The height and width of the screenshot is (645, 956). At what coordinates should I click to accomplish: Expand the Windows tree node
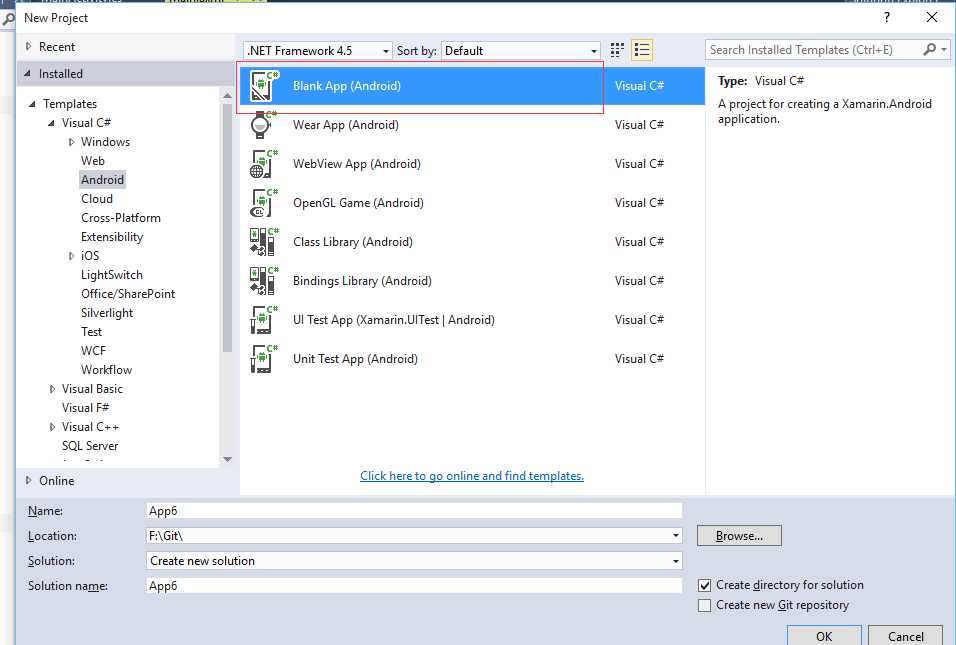click(x=71, y=142)
